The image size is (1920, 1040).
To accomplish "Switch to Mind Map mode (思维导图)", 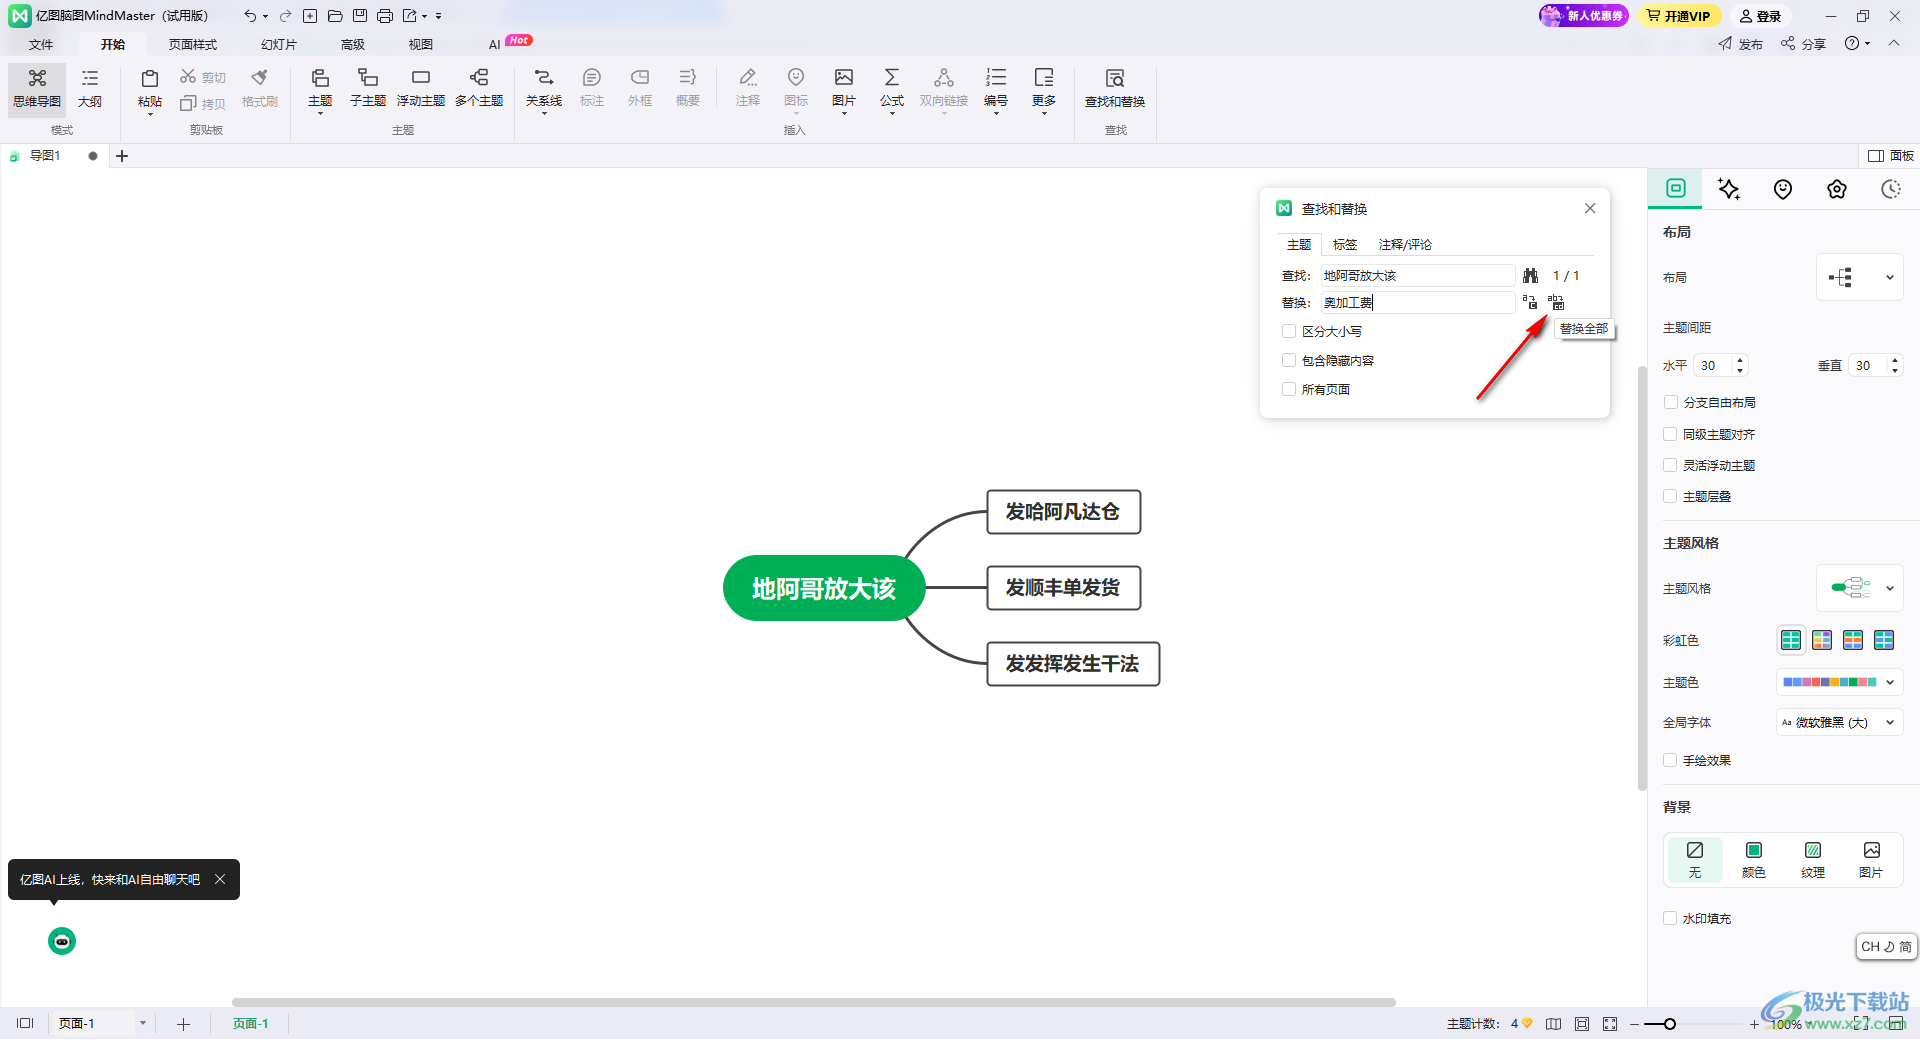I will point(37,89).
